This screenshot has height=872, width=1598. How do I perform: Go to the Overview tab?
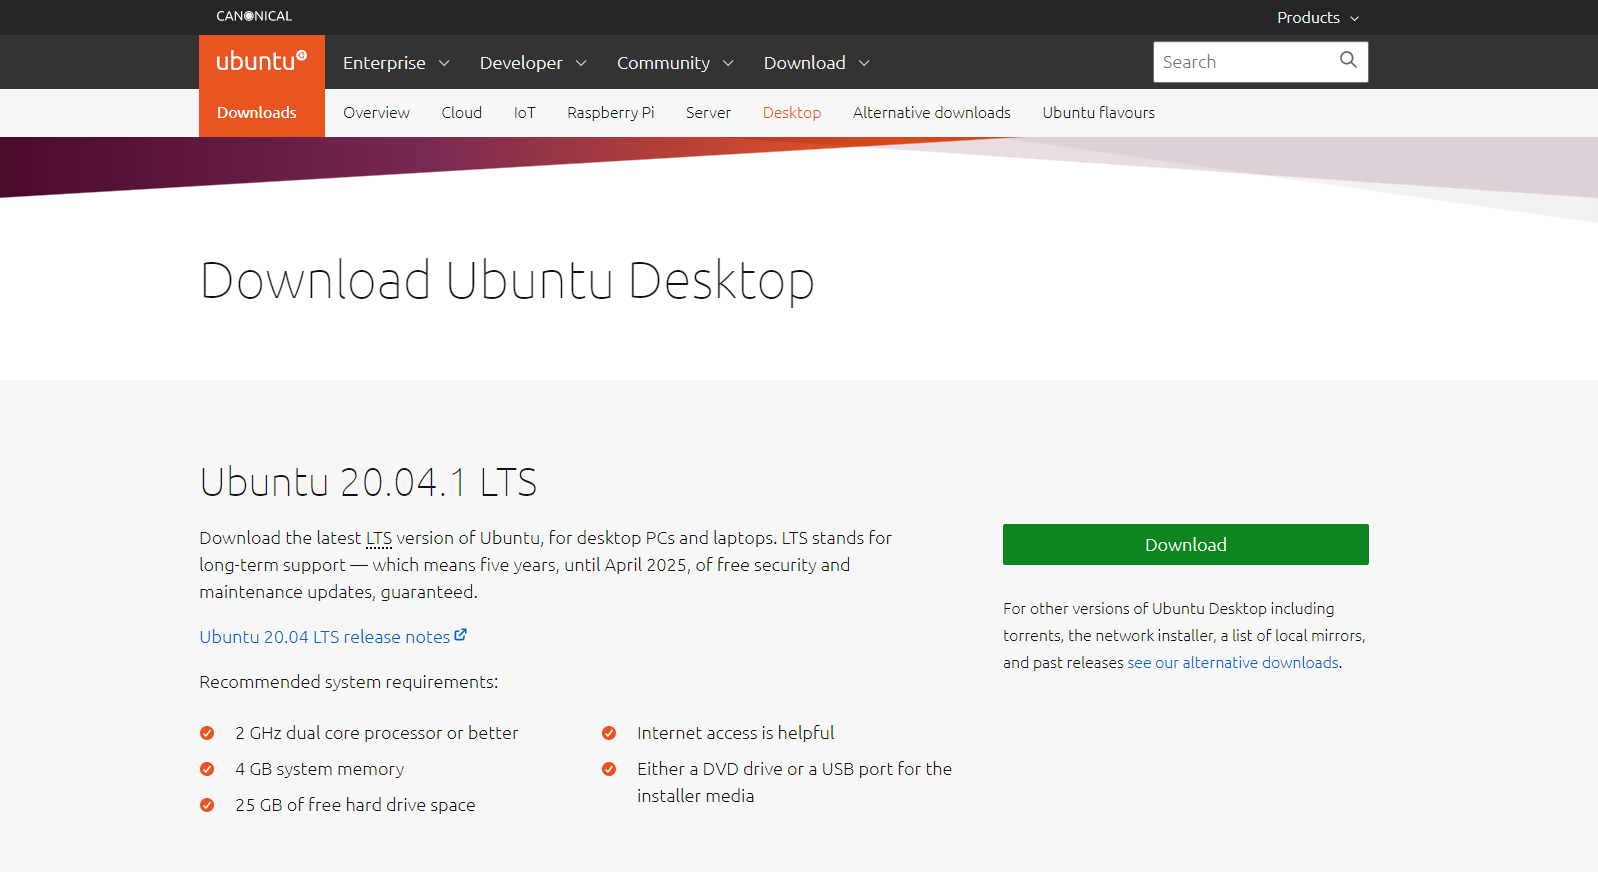[x=376, y=112]
